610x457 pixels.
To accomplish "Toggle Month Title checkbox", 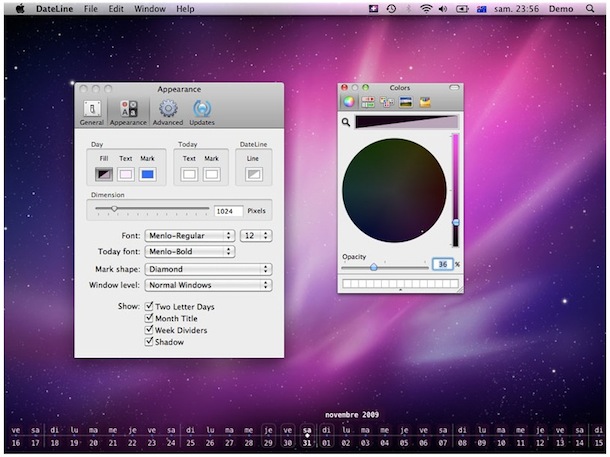I will (149, 318).
